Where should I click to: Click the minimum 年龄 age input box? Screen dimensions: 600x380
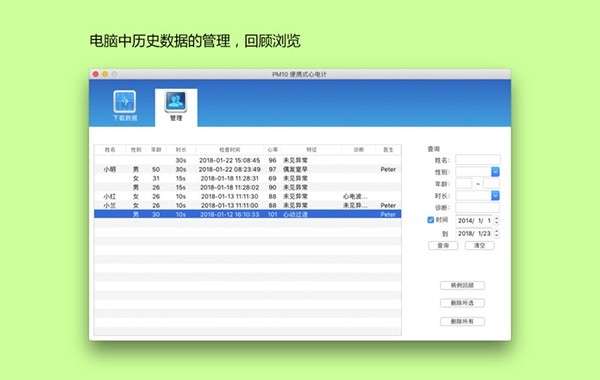click(x=464, y=184)
